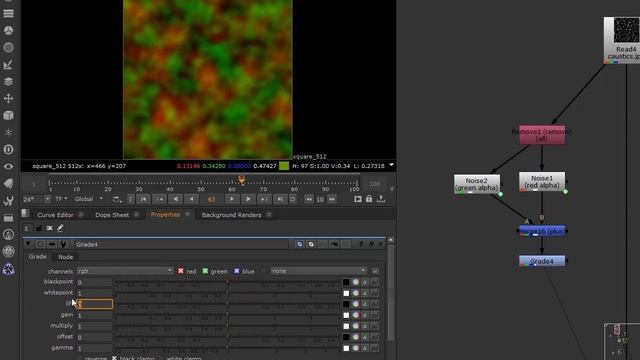Click the blackpoint black color swatch

click(x=346, y=282)
